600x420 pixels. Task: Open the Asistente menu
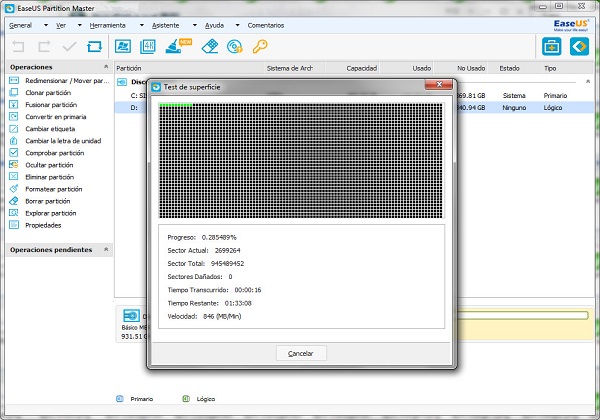pyautogui.click(x=165, y=25)
